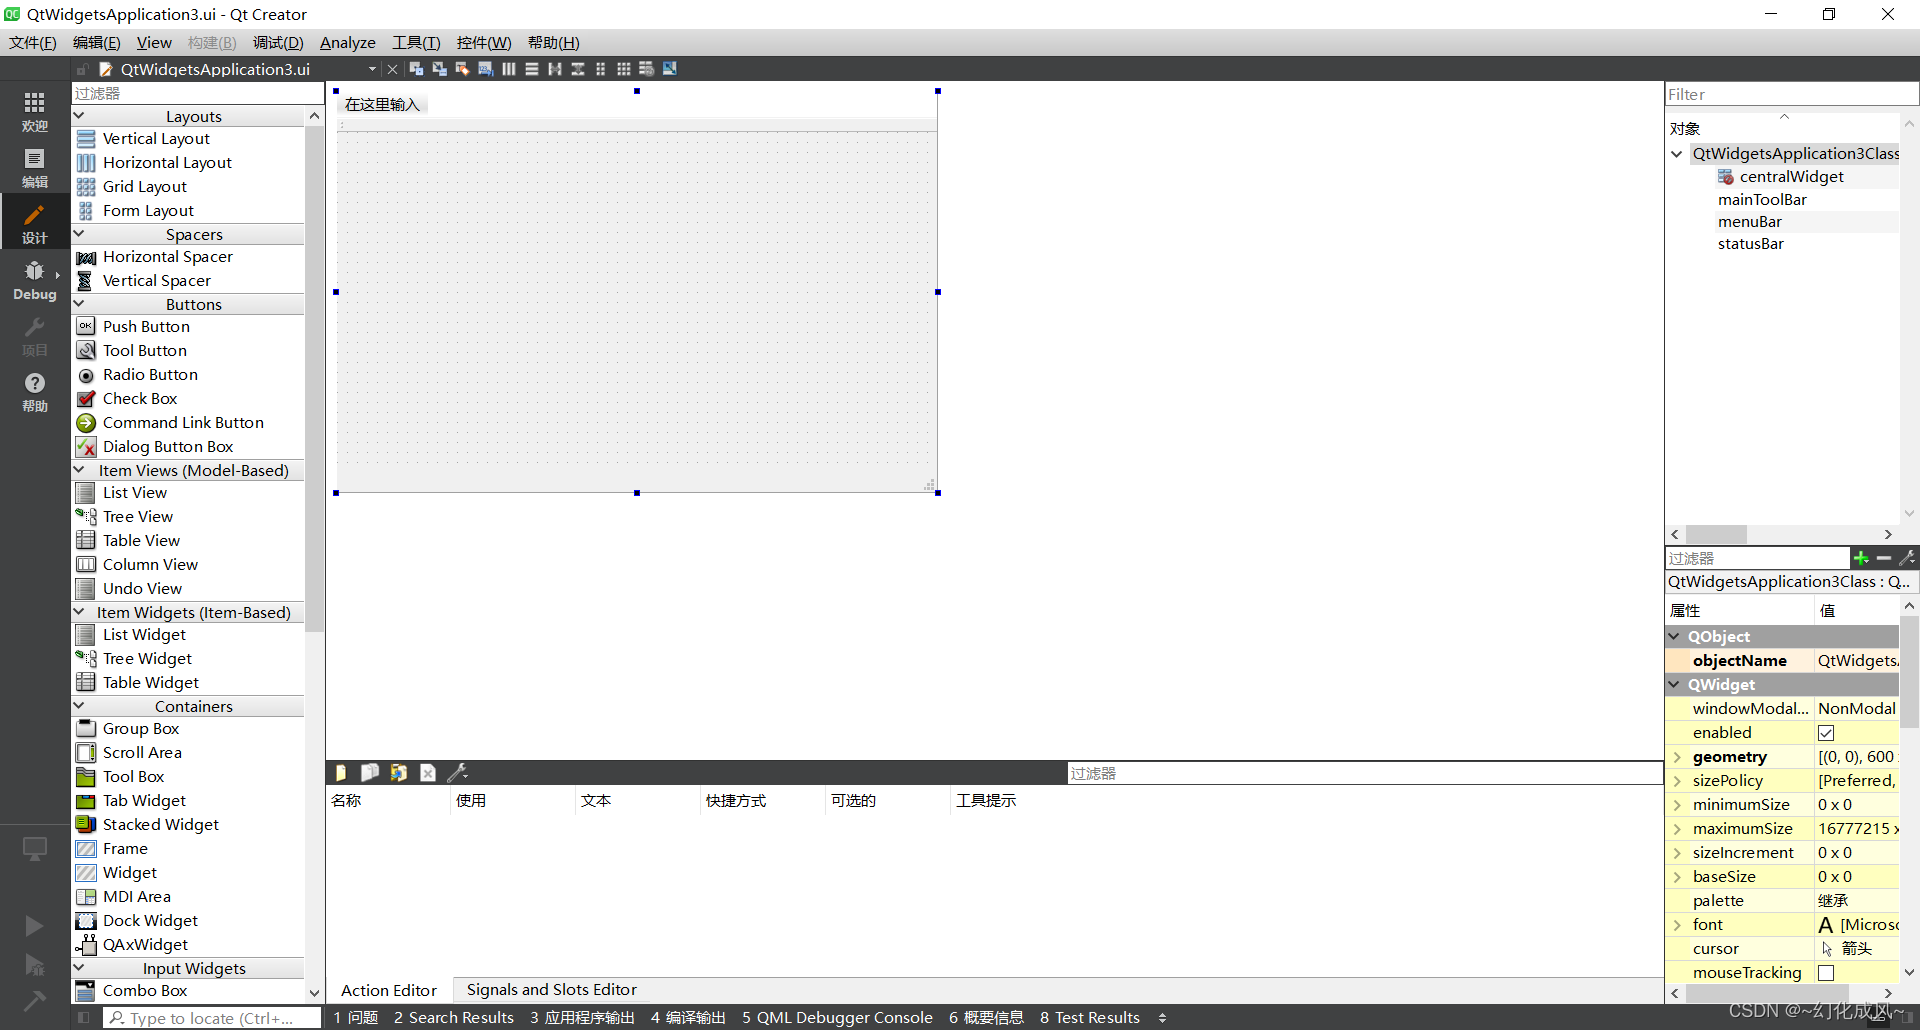1920x1030 pixels.
Task: Apply Lay Out Horizontally from toolbar
Action: point(509,69)
